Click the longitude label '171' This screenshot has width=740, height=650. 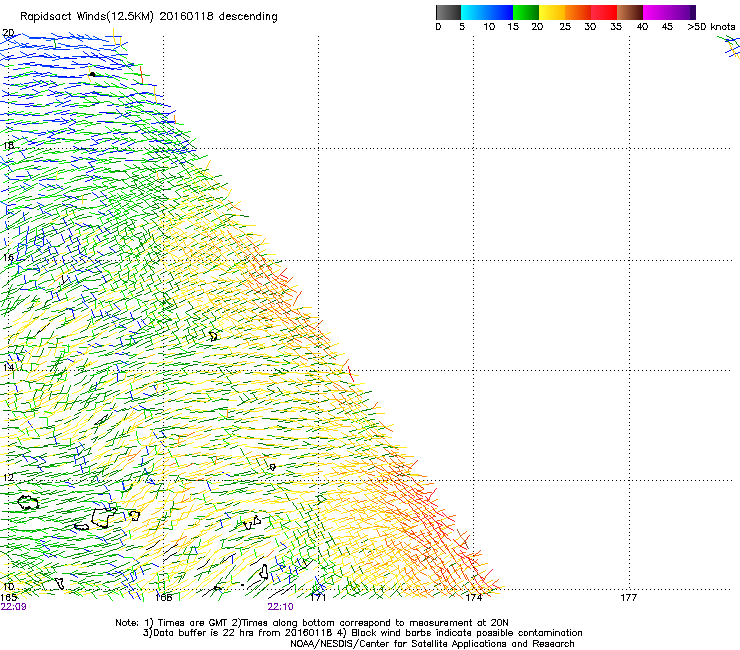[x=318, y=598]
